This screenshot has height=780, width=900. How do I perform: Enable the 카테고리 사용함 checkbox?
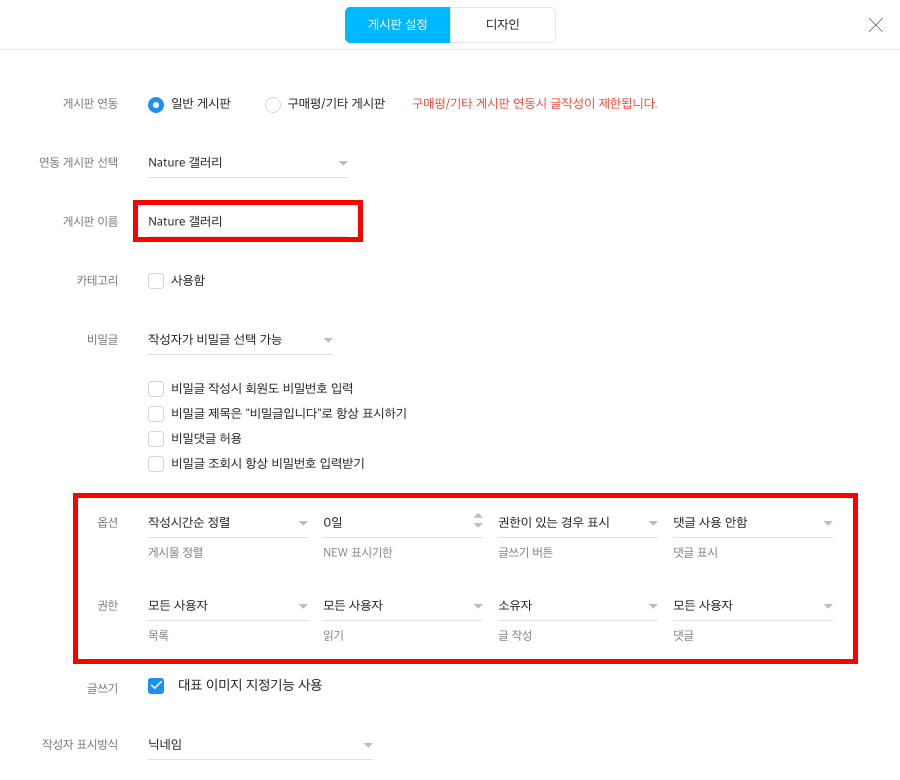pyautogui.click(x=156, y=281)
